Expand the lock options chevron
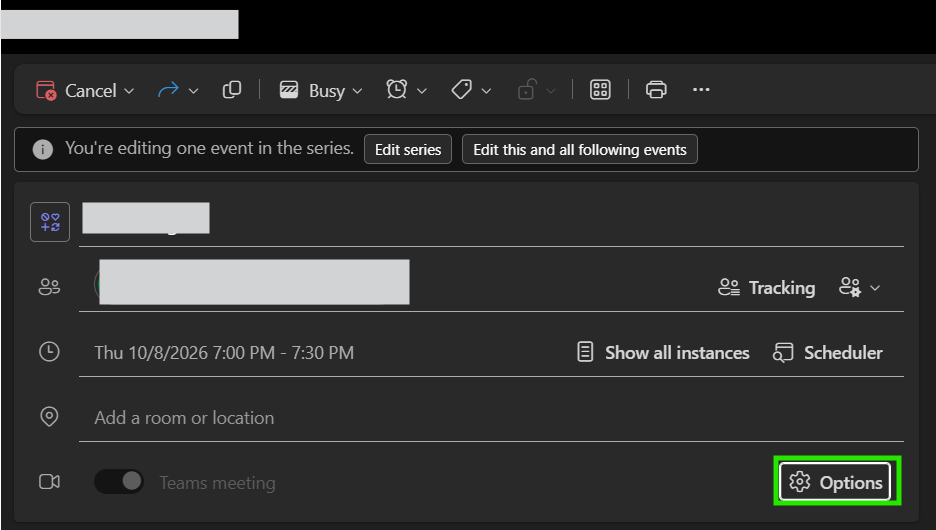This screenshot has width=936, height=530. 551,91
